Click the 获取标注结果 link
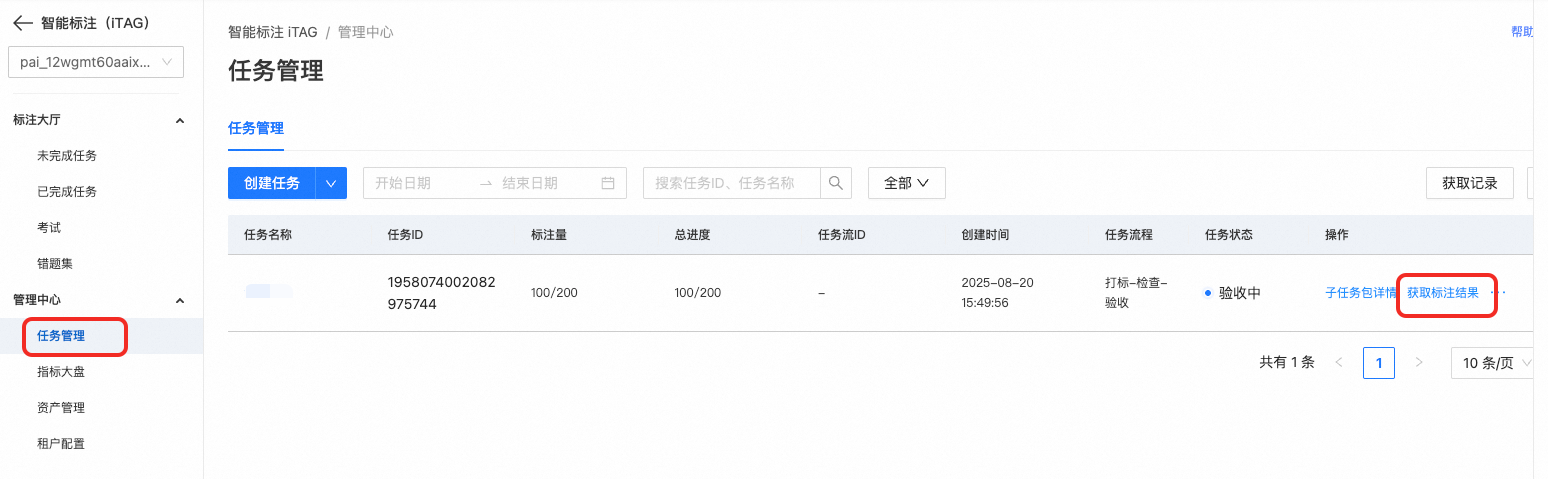1548x479 pixels. click(x=1443, y=293)
